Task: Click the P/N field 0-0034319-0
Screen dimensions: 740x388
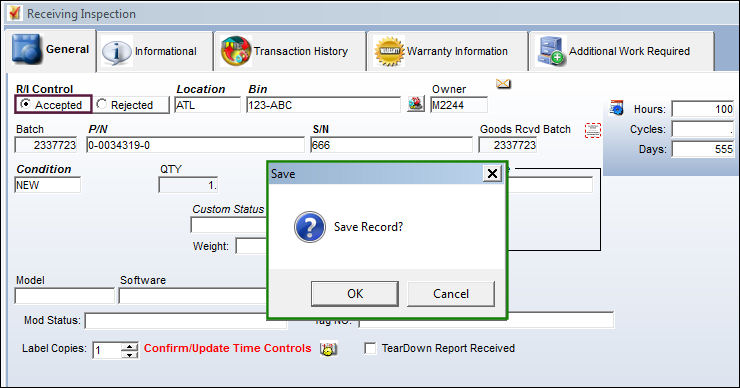Action: 195,145
